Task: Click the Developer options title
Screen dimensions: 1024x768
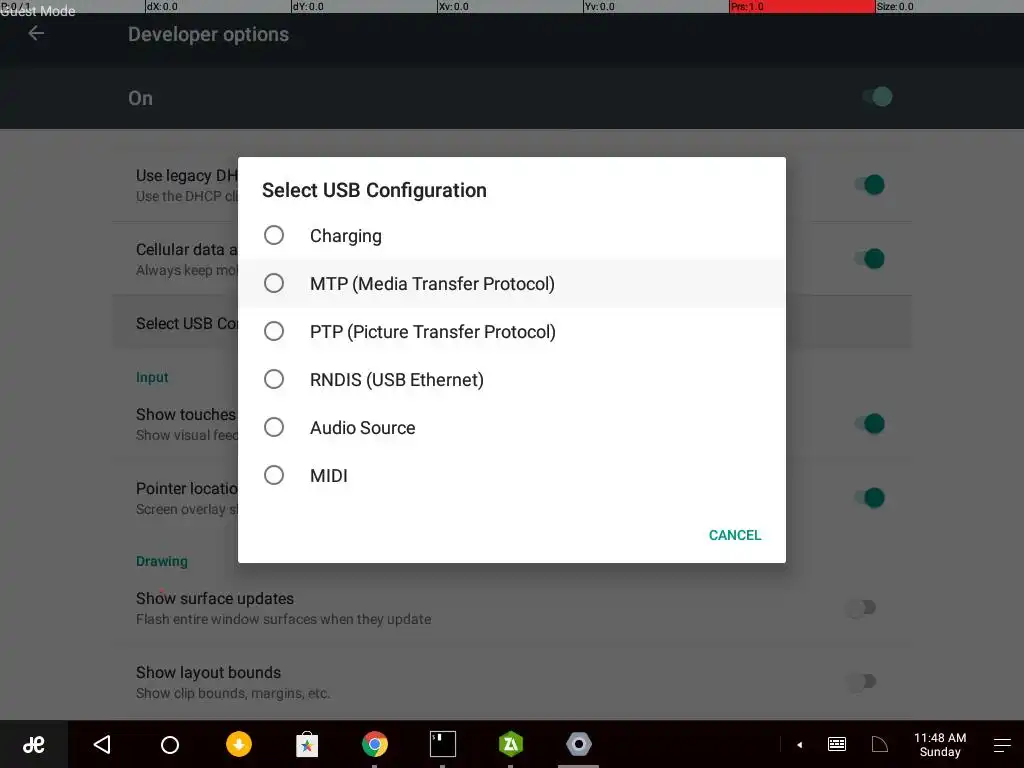Action: coord(208,34)
